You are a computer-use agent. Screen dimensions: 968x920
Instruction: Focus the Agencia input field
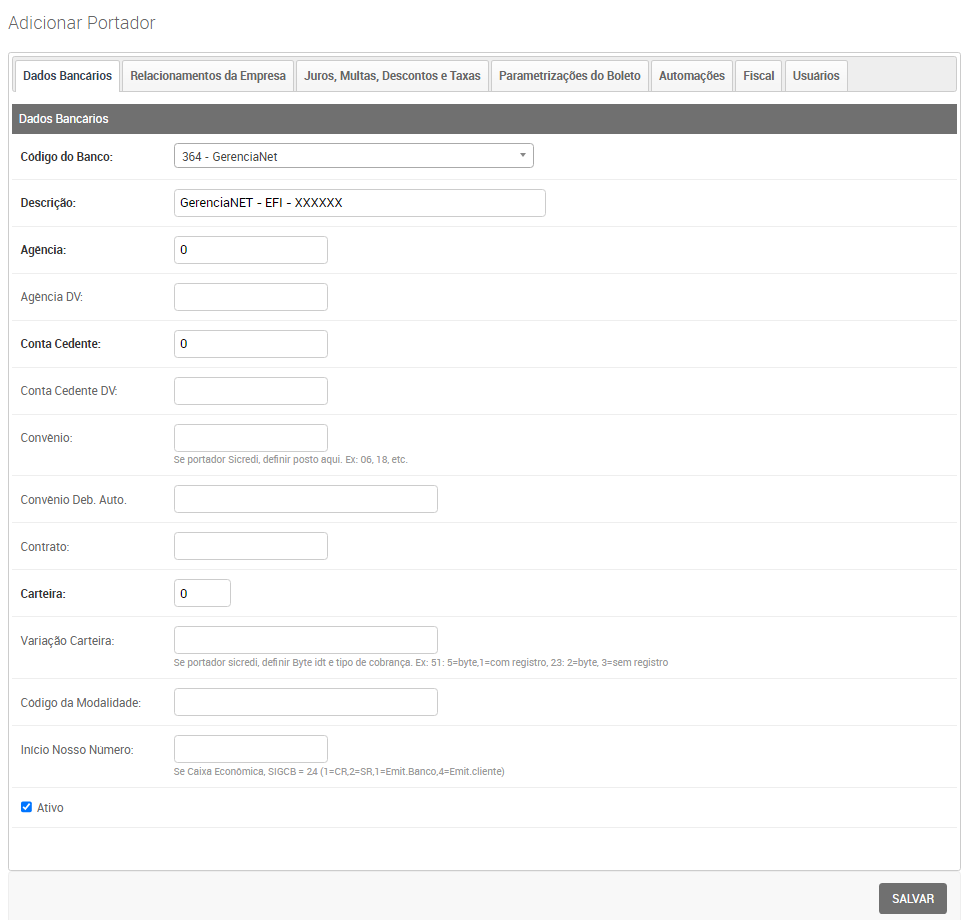click(x=250, y=250)
